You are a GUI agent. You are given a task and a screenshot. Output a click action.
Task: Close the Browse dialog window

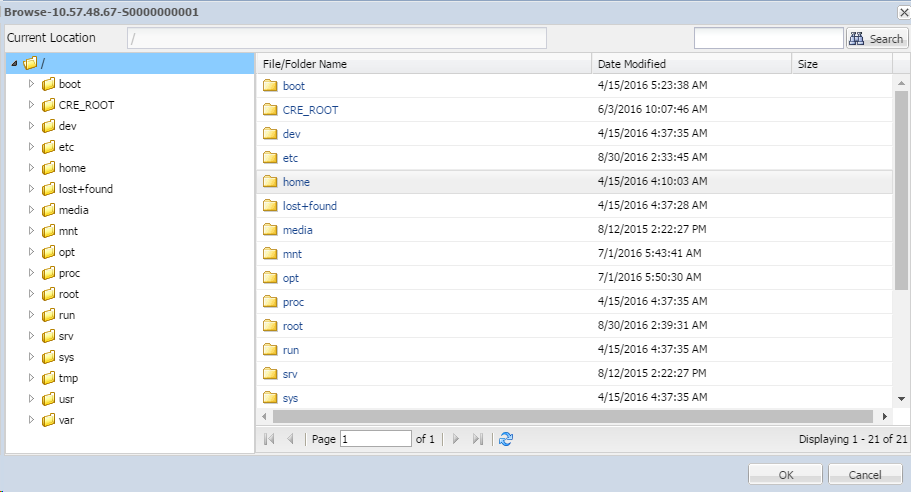(905, 12)
